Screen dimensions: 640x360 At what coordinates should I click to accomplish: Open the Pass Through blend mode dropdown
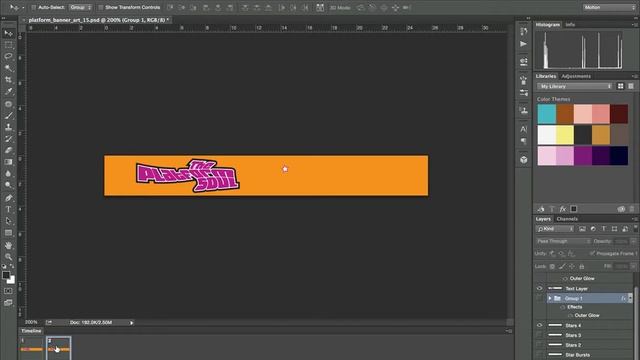[563, 241]
